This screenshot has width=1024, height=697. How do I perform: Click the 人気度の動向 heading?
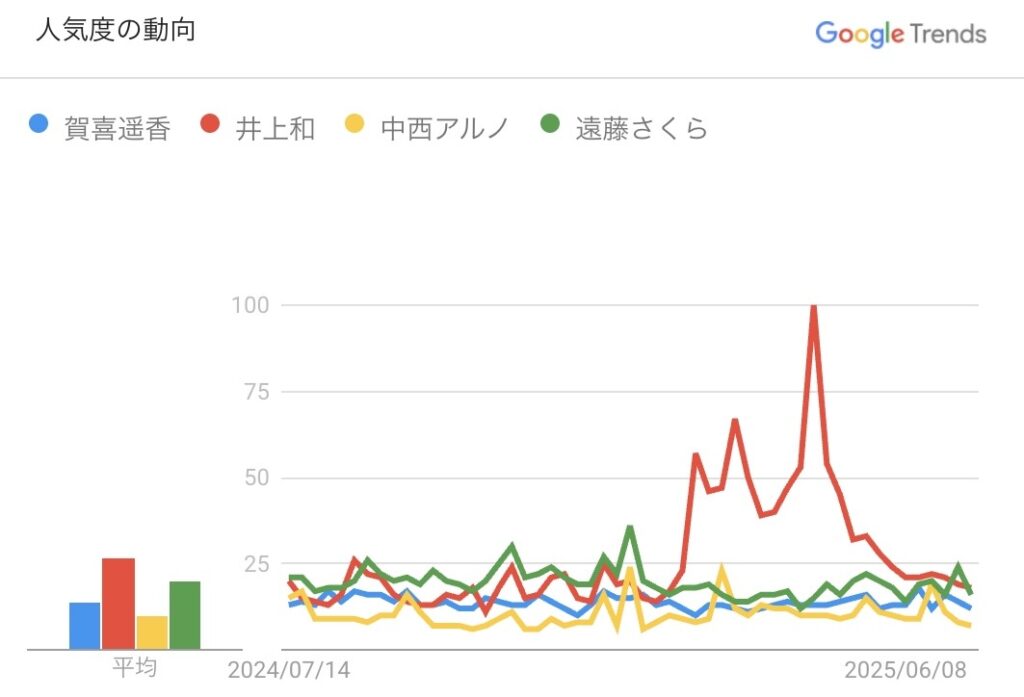(116, 30)
